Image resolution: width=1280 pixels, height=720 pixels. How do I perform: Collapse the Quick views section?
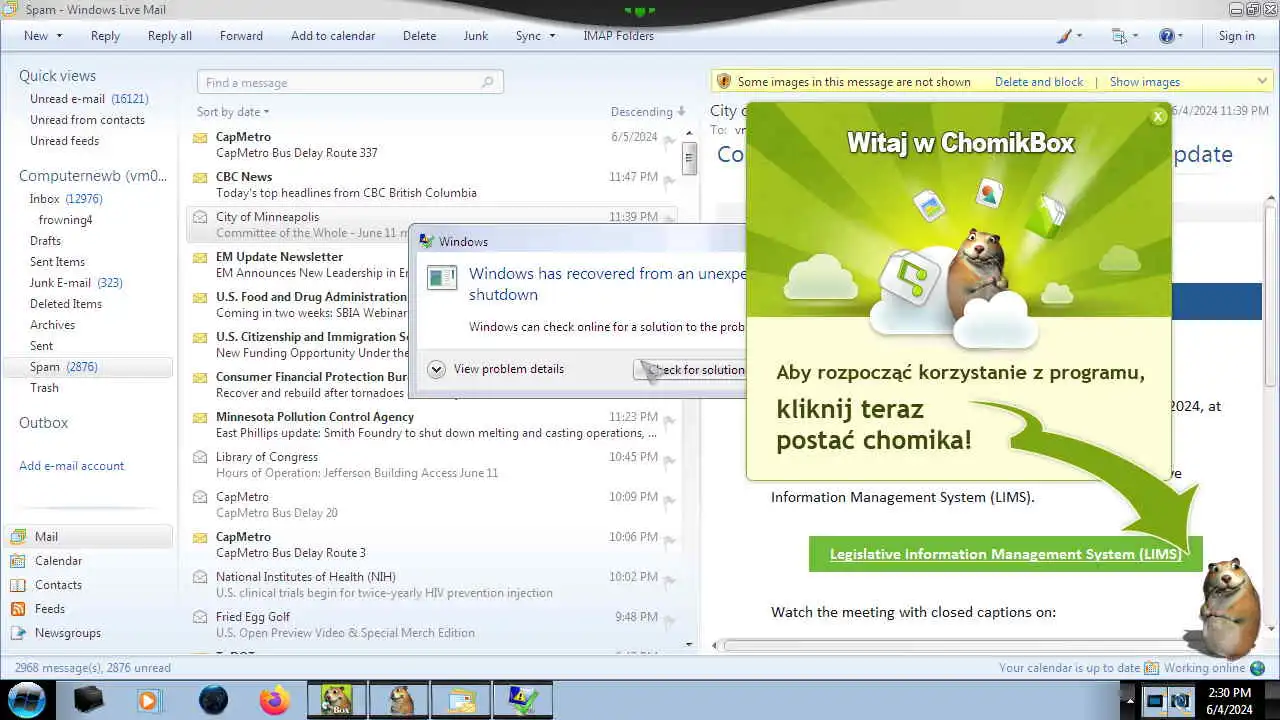tap(57, 76)
